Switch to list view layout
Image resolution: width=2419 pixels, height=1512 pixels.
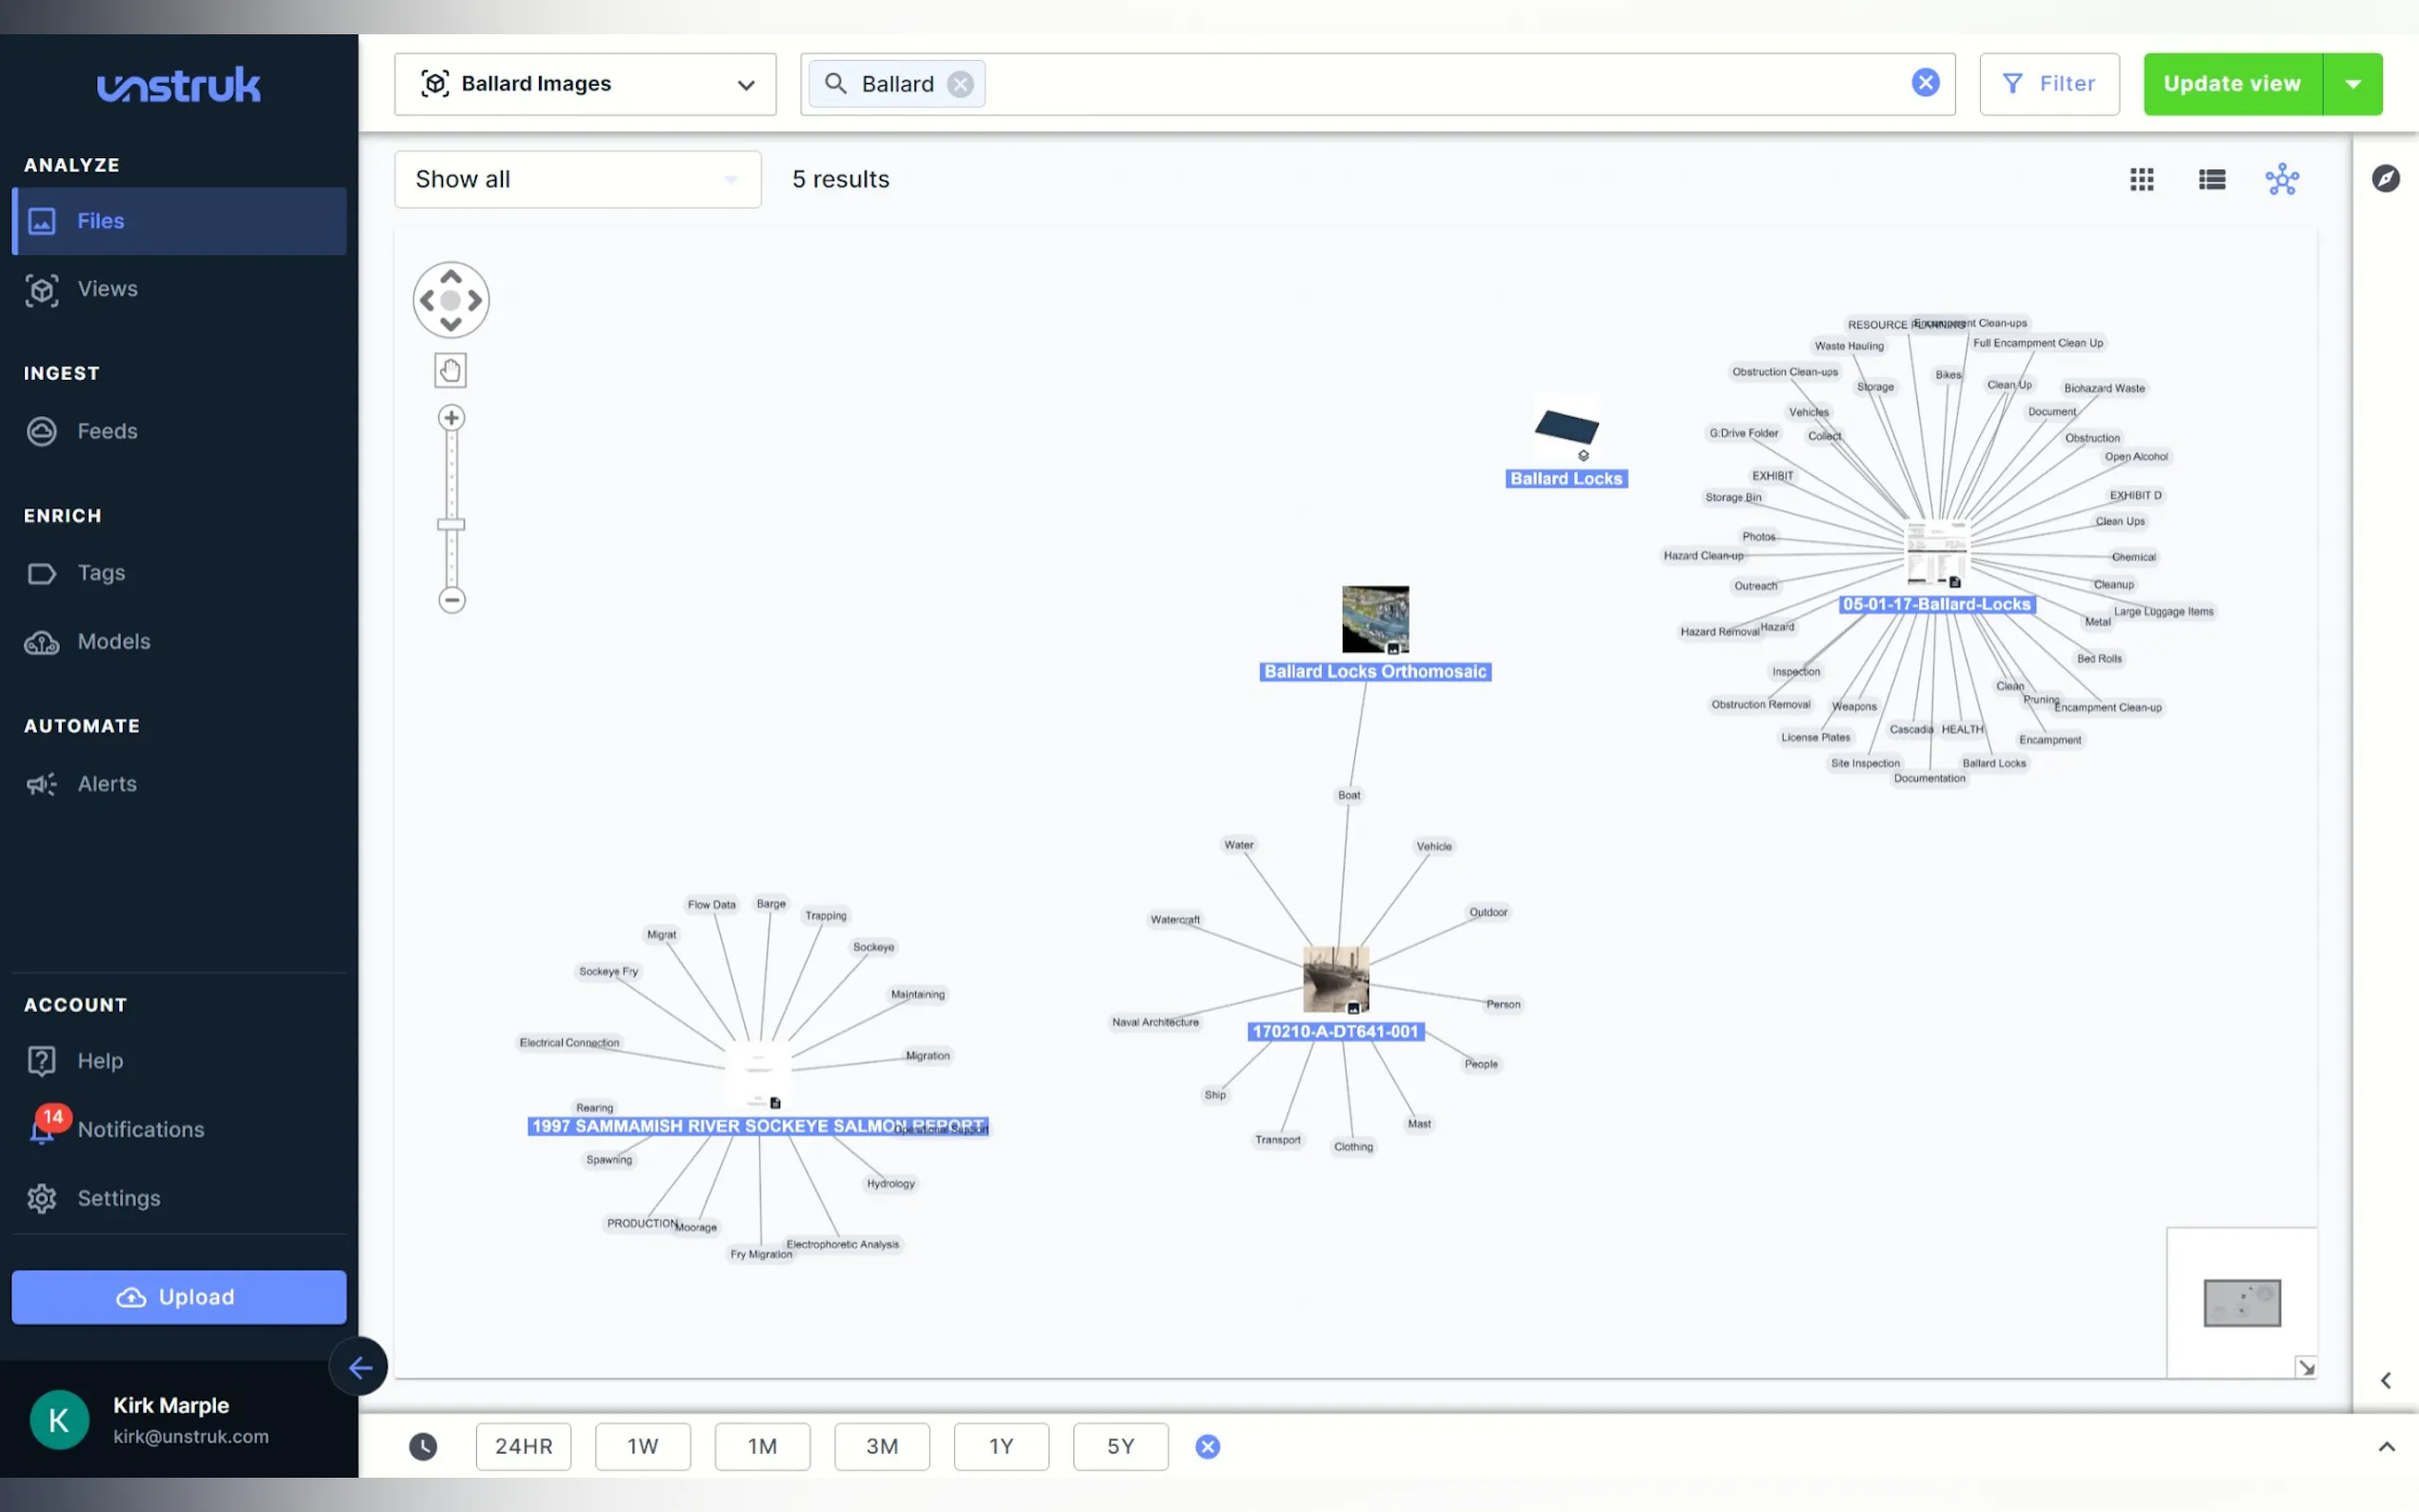point(2211,180)
